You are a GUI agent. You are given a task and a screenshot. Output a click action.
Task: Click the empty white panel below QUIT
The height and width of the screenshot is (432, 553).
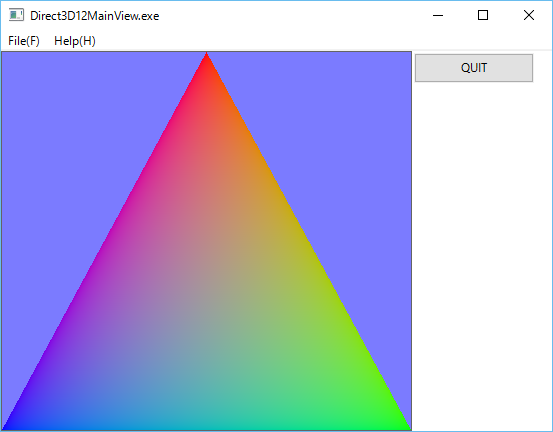click(x=481, y=254)
